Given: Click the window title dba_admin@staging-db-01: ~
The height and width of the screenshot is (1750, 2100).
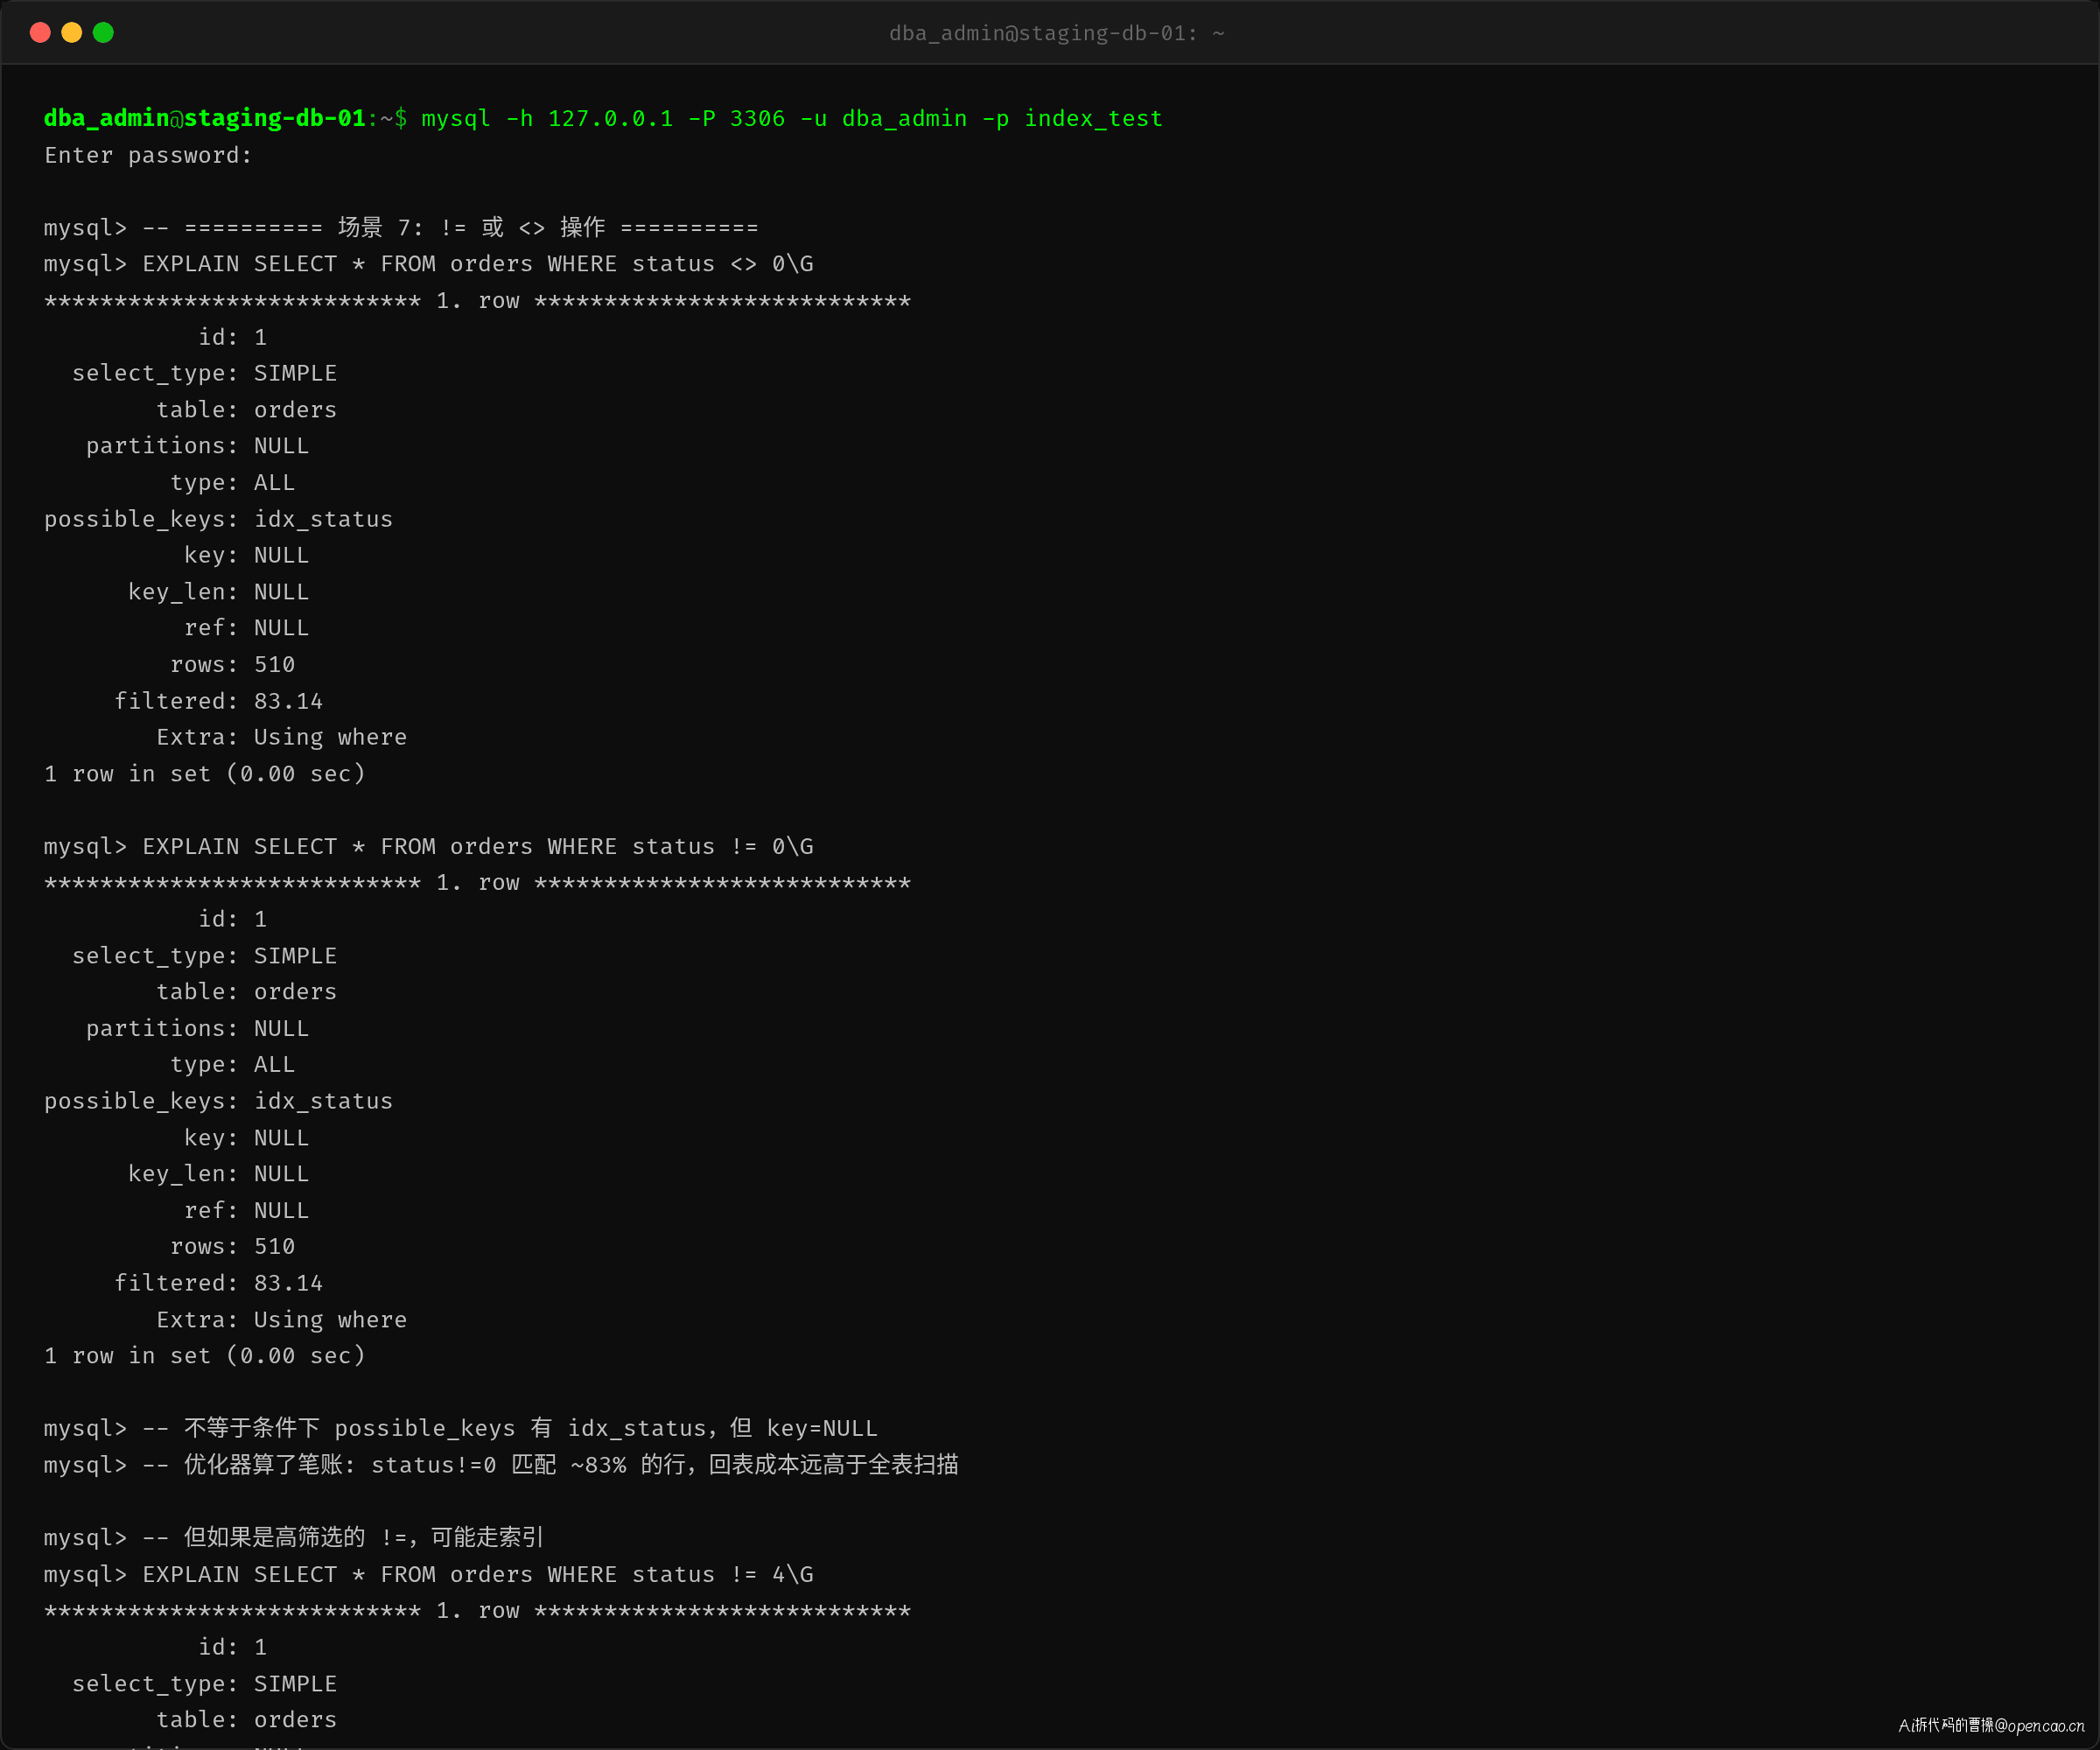Looking at the screenshot, I should [x=1057, y=33].
